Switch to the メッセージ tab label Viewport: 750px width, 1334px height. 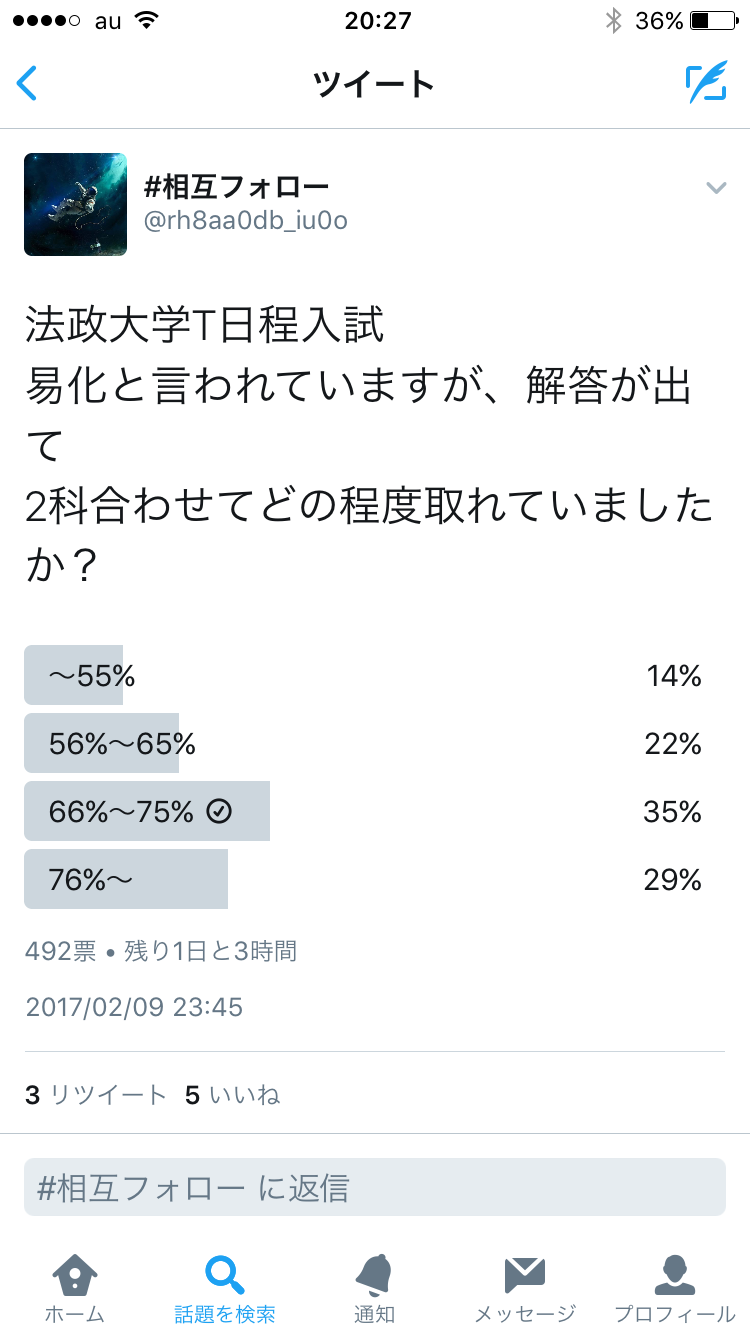pos(524,1314)
